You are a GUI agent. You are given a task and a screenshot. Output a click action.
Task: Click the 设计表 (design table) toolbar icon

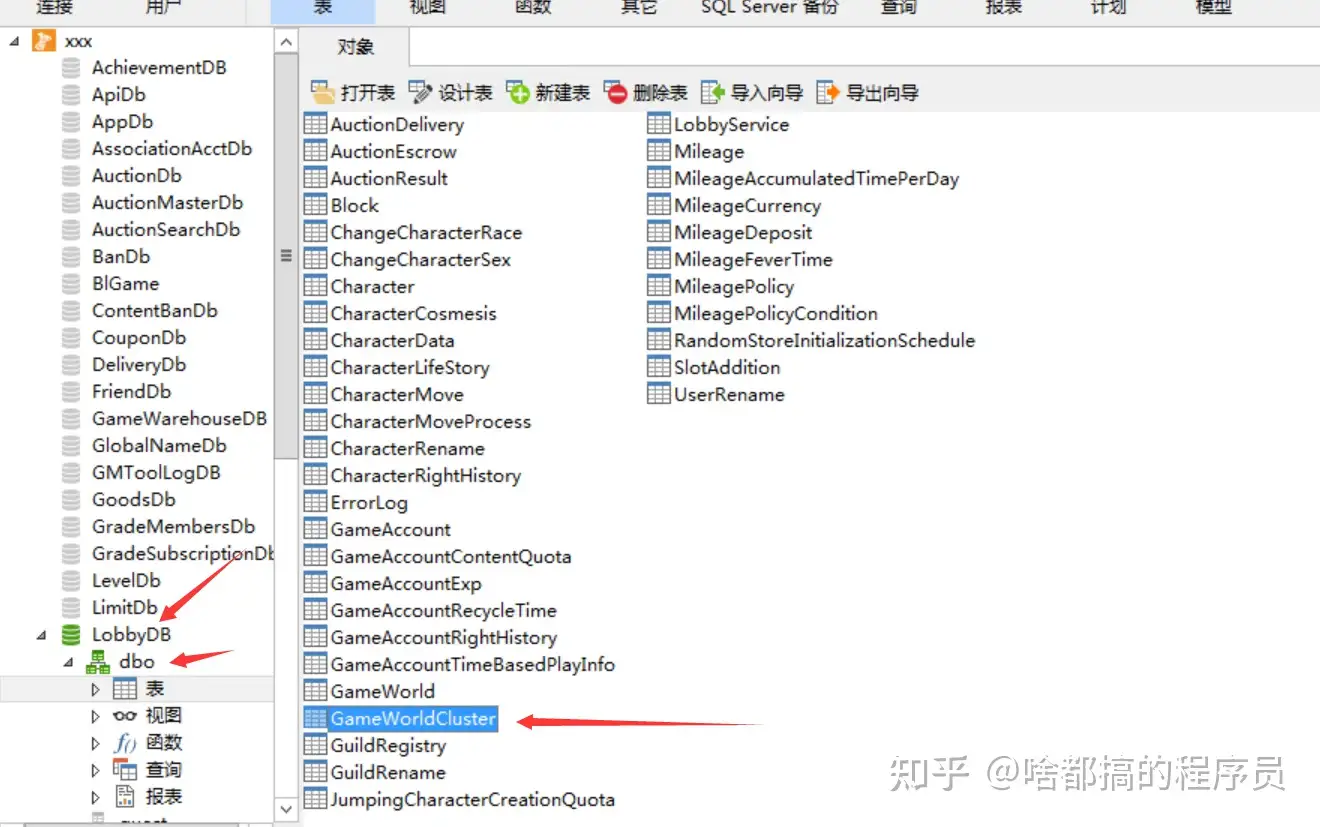coord(420,93)
